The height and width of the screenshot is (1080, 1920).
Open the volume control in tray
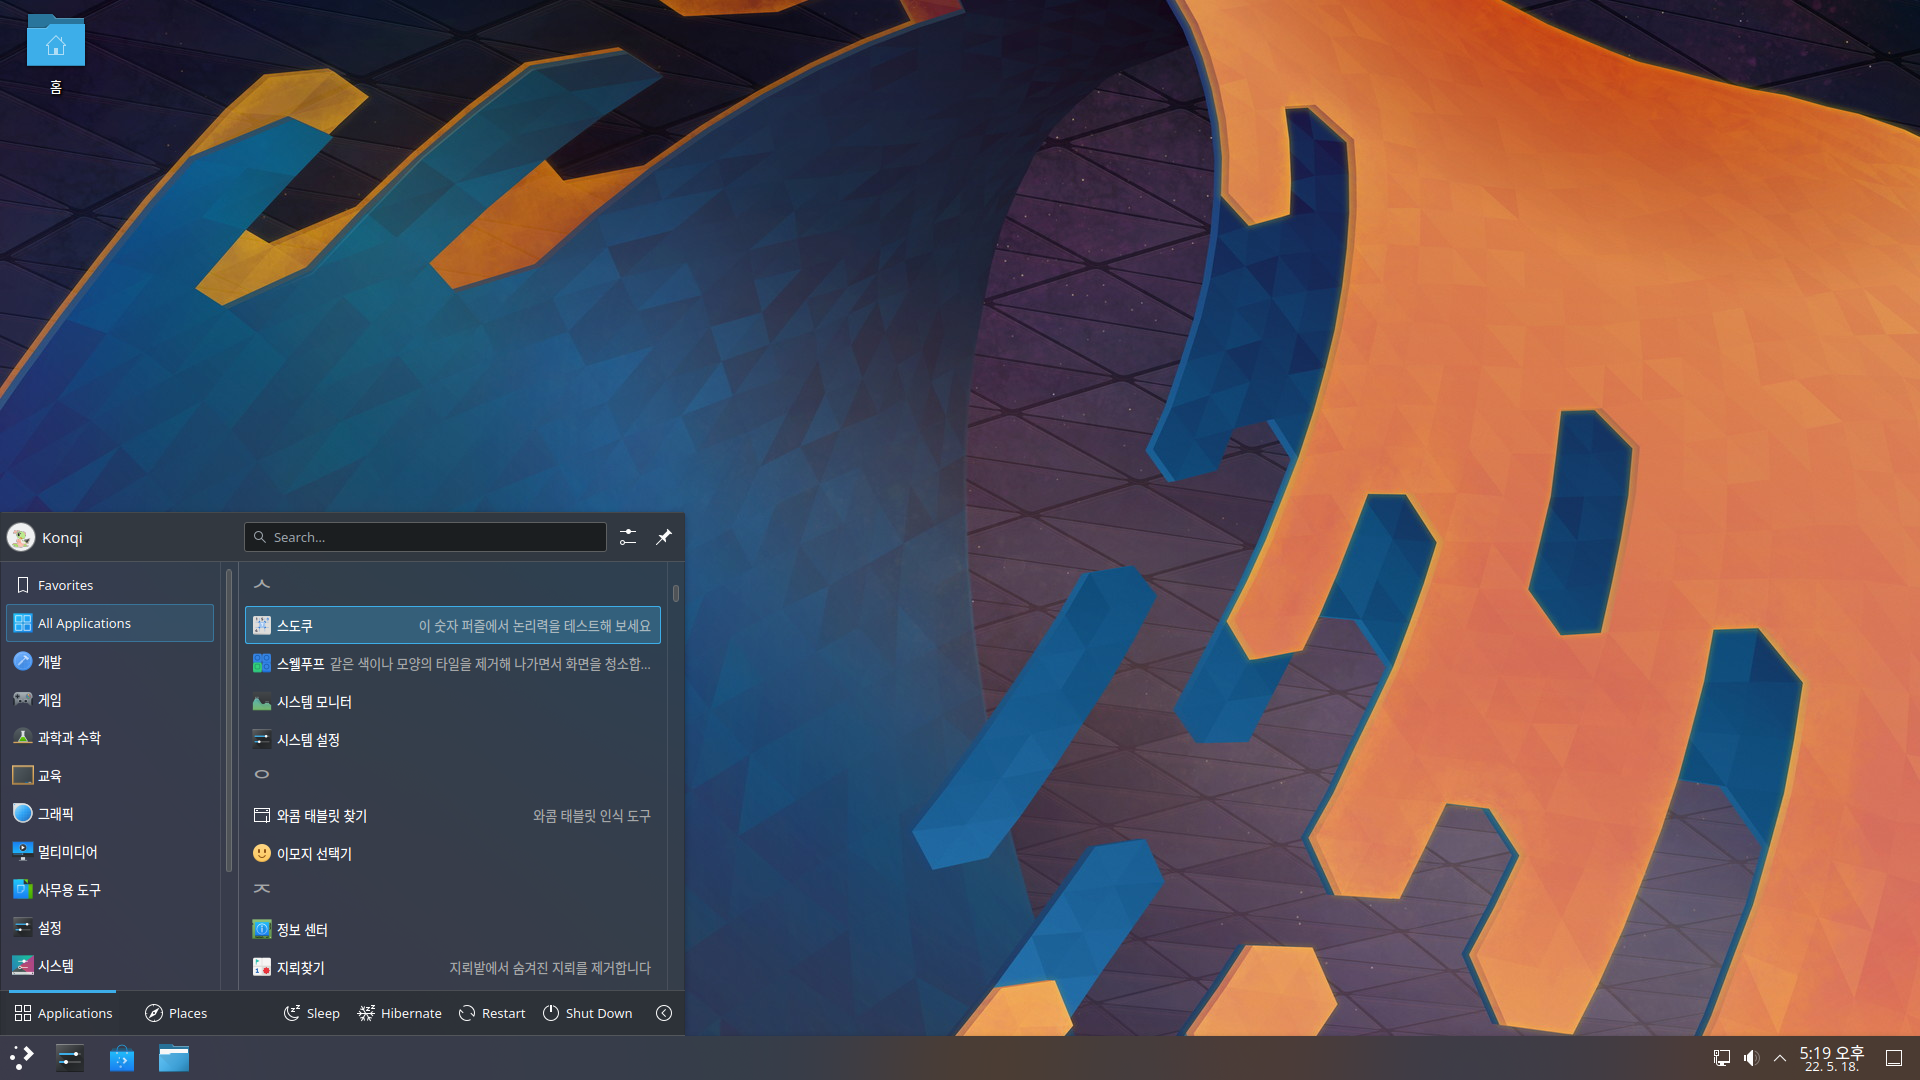1751,1058
